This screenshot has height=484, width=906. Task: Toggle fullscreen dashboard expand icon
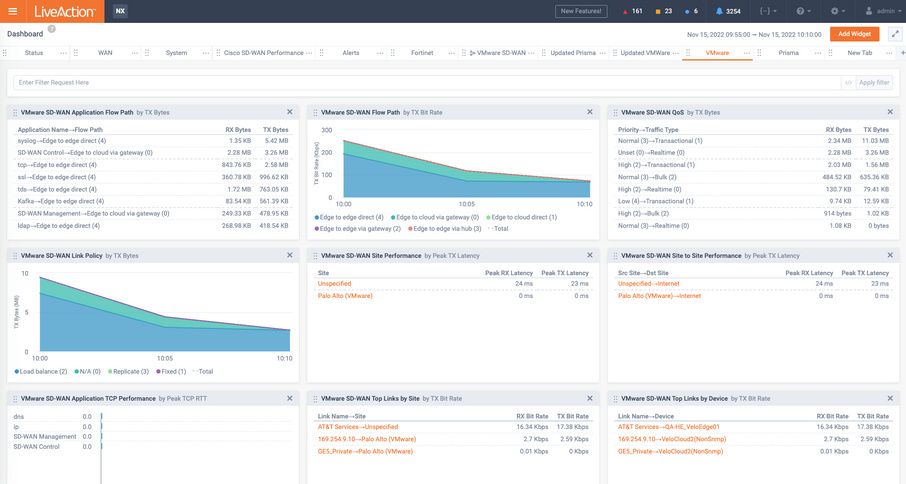(895, 34)
